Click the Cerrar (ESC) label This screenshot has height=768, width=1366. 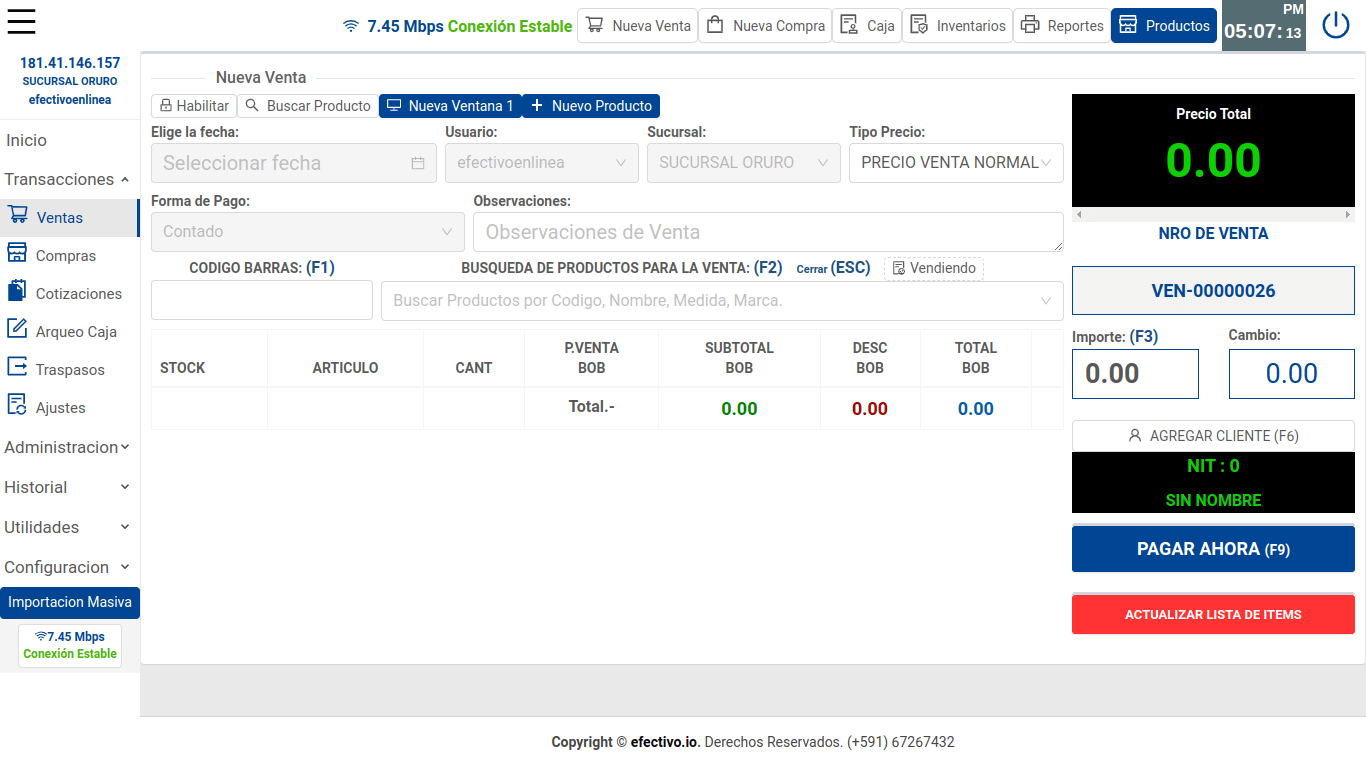833,268
